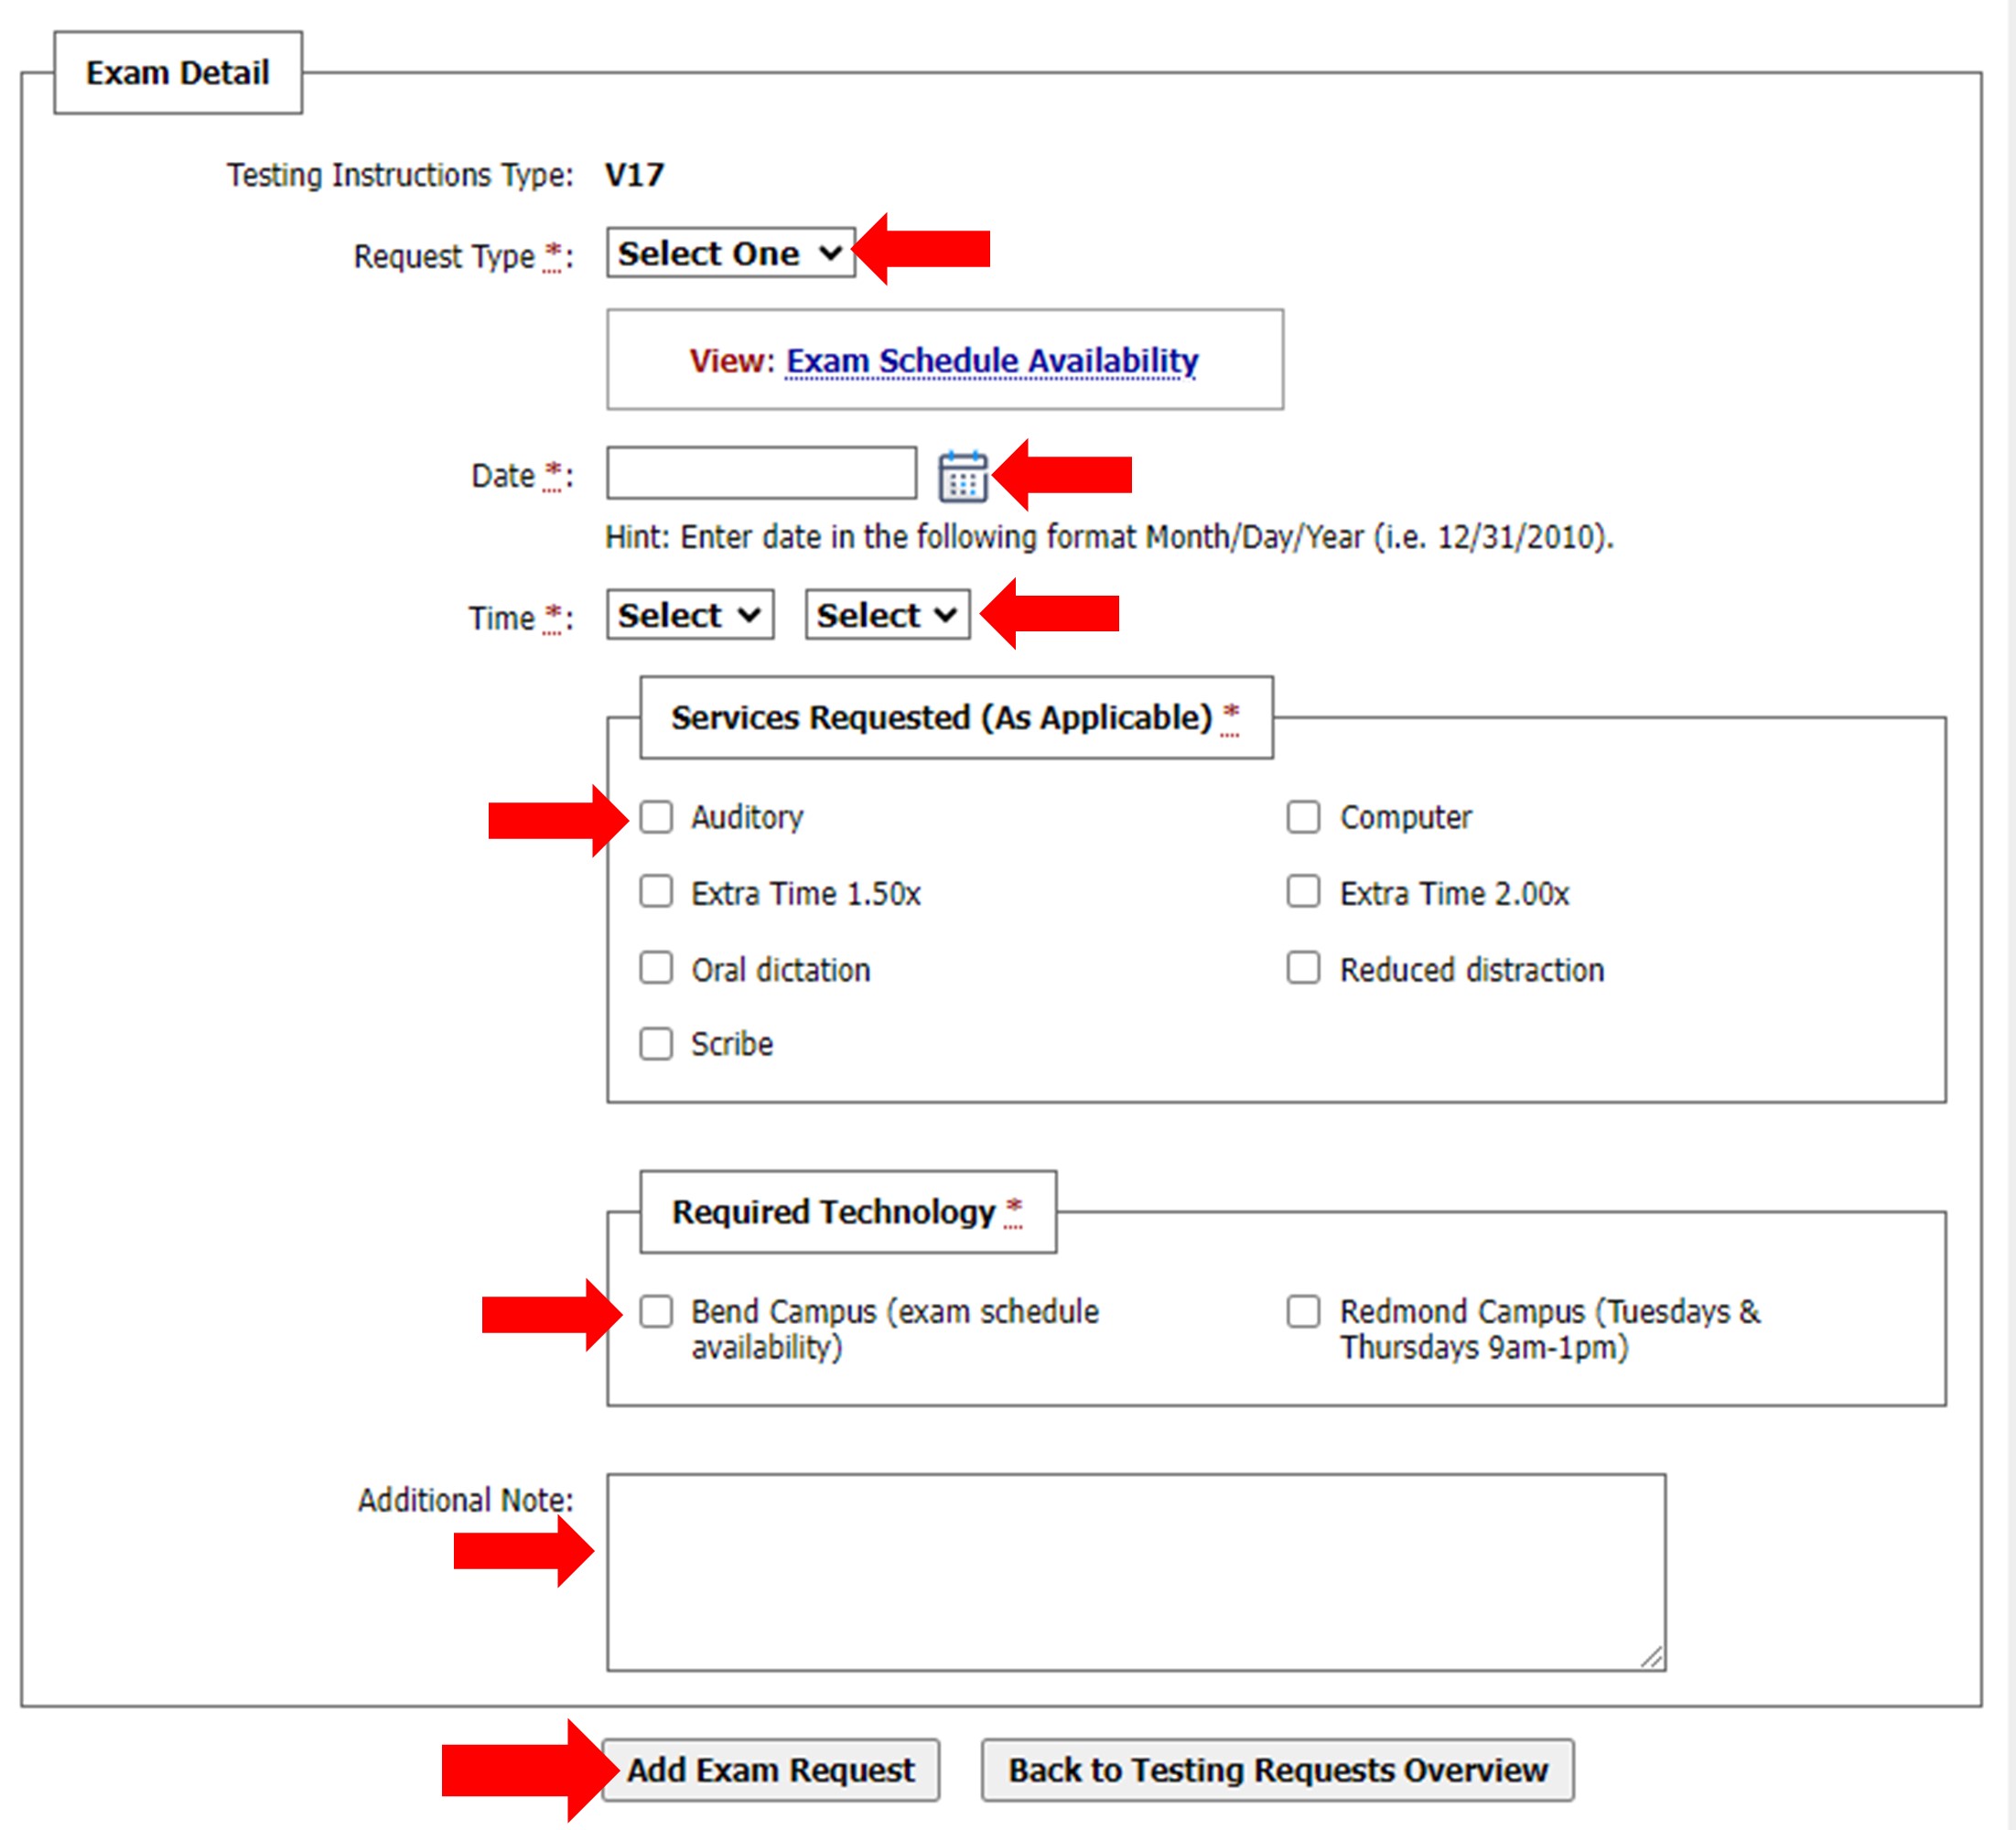Open the first Time Select dropdown
Image resolution: width=2016 pixels, height=1830 pixels.
pyautogui.click(x=690, y=614)
